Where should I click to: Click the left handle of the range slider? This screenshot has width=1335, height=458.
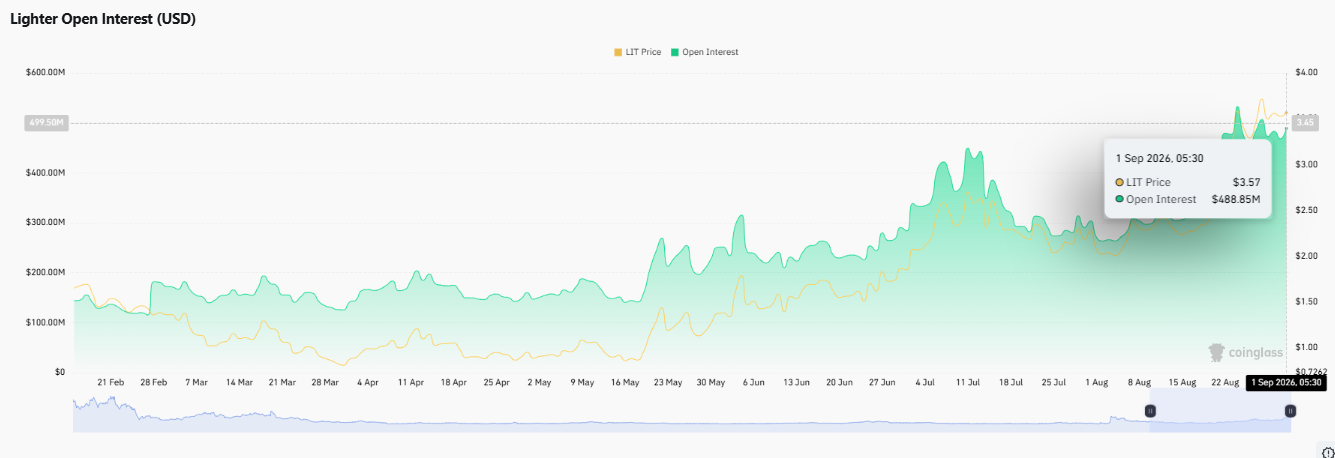(1150, 410)
